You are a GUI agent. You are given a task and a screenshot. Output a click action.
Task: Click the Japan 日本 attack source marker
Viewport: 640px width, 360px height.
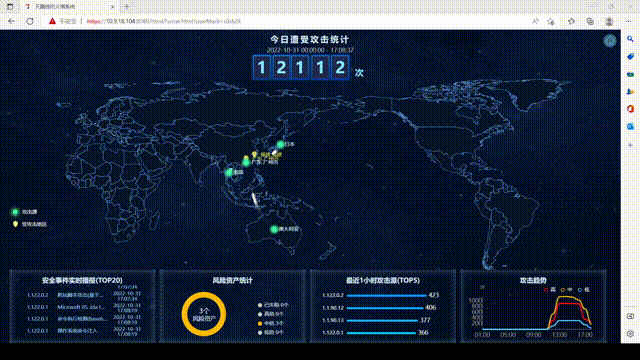coord(280,144)
